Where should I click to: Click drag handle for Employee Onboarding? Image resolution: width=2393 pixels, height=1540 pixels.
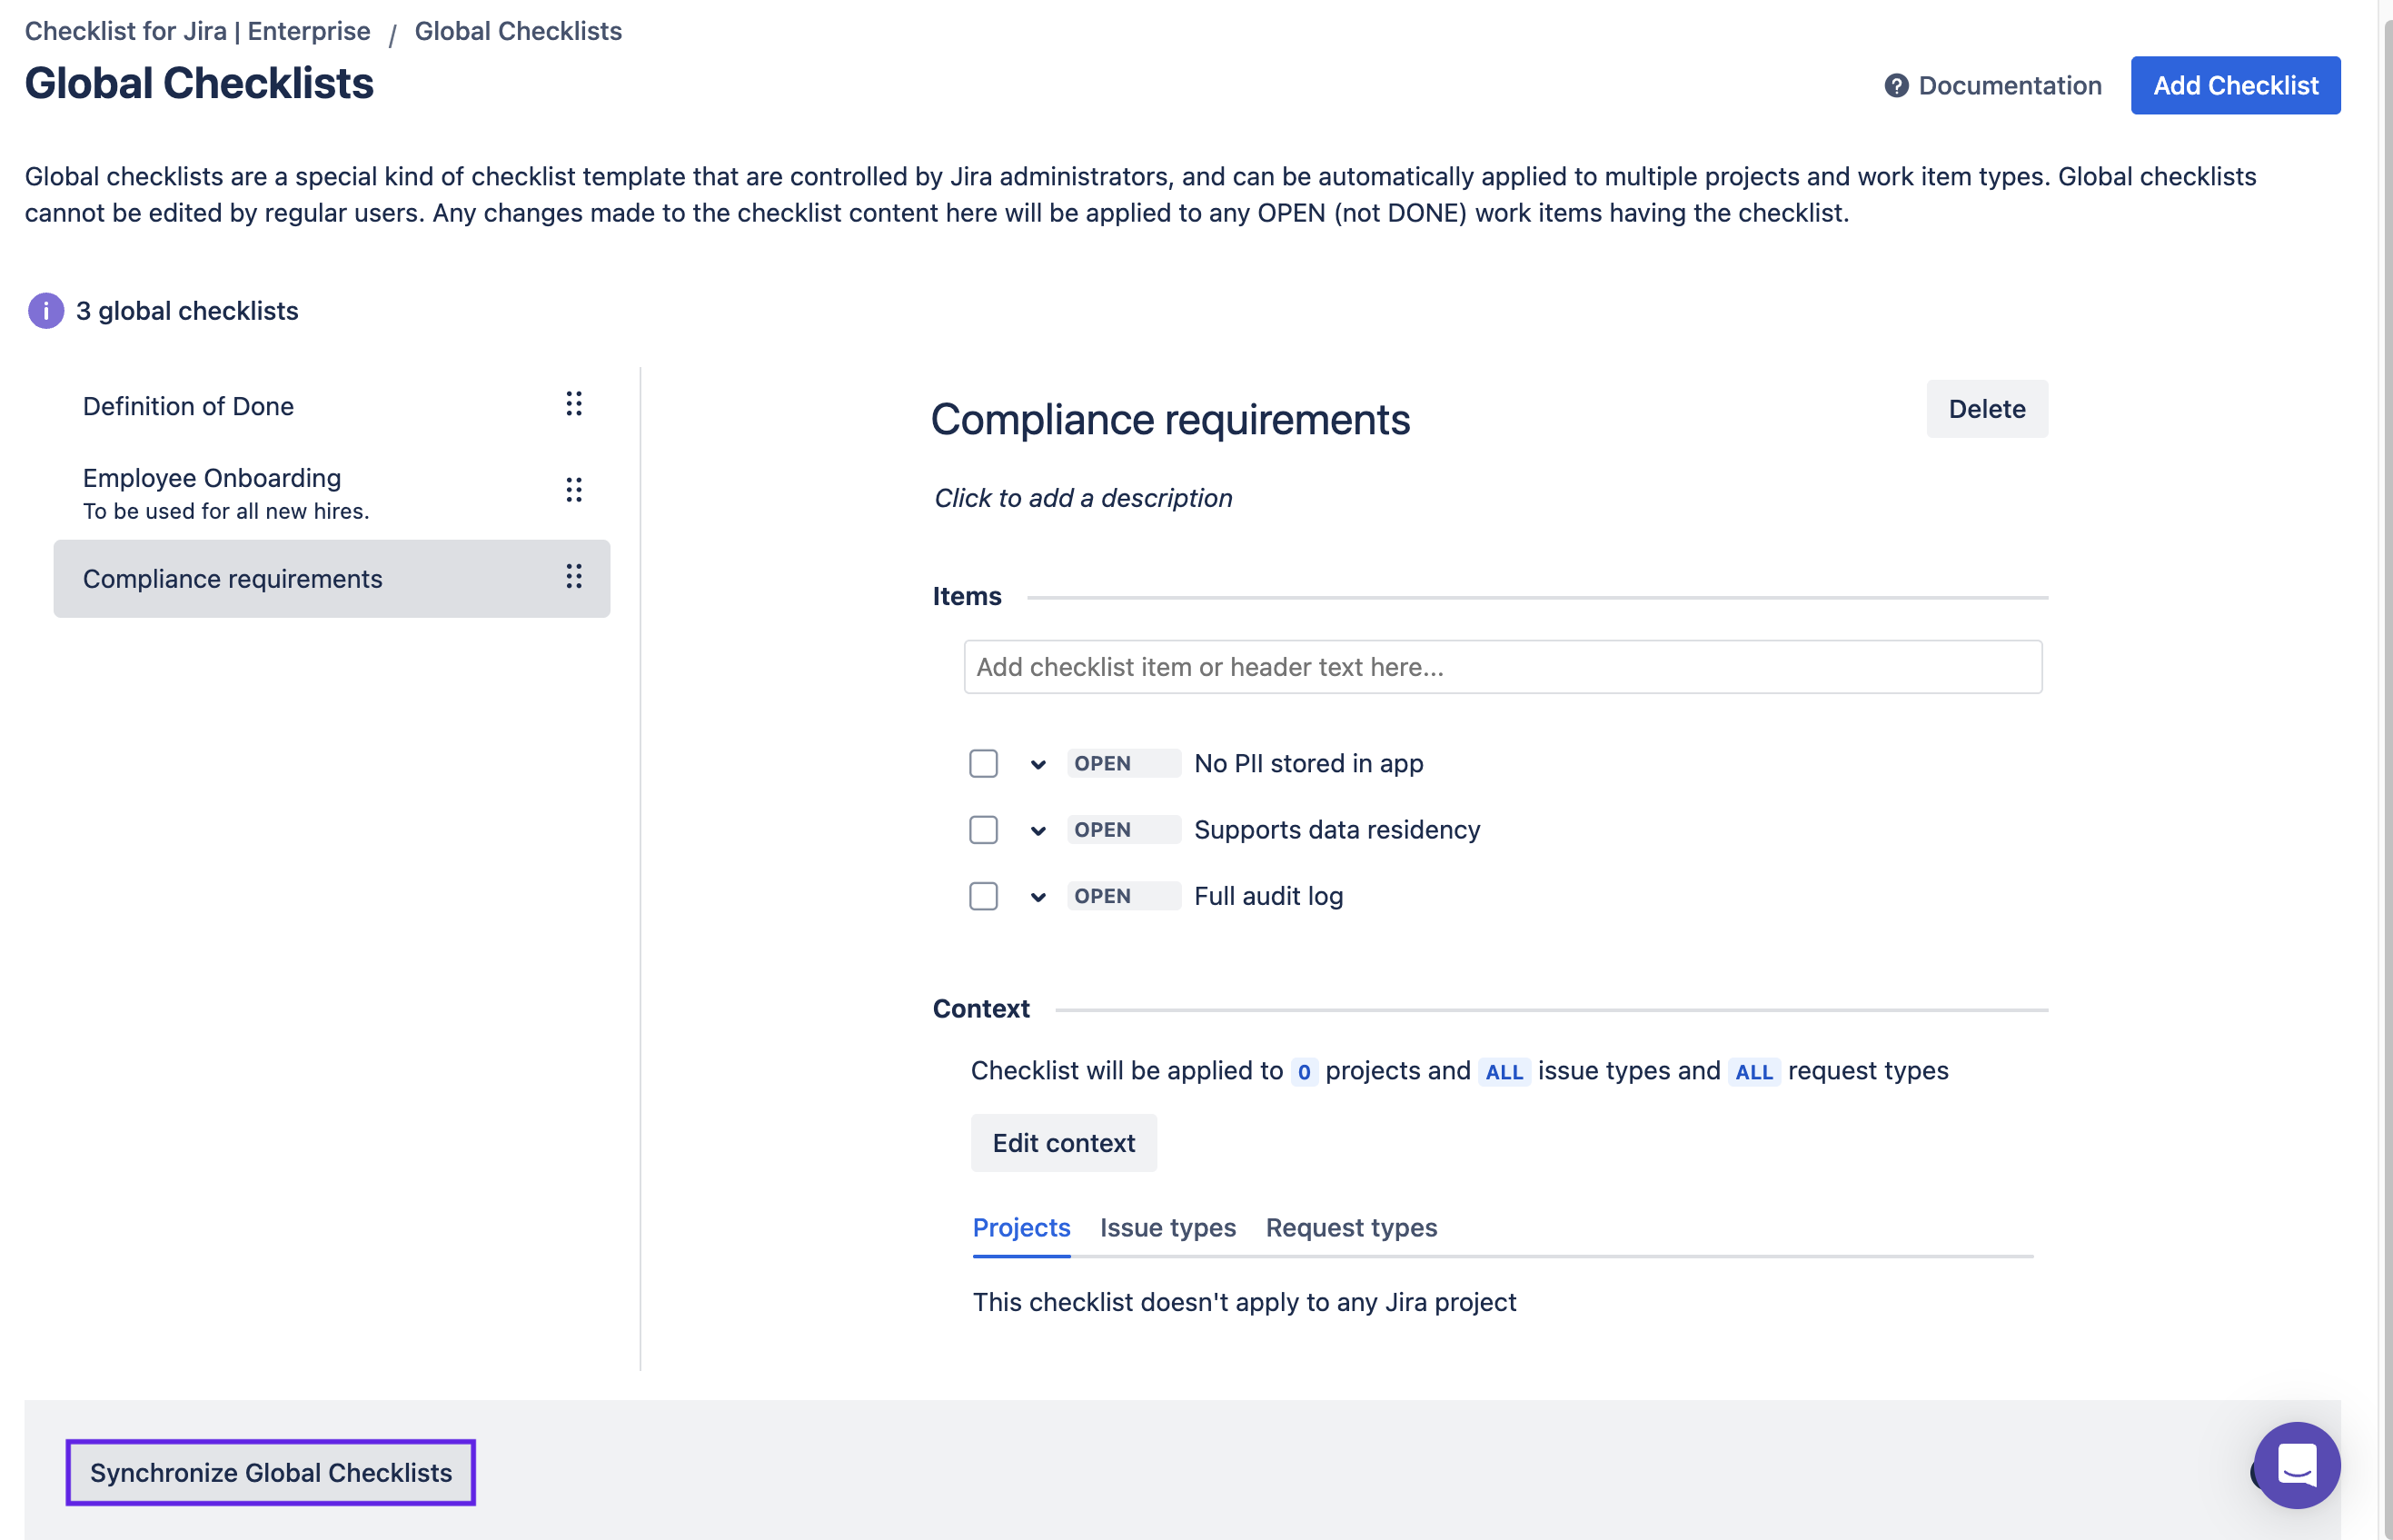pyautogui.click(x=574, y=490)
